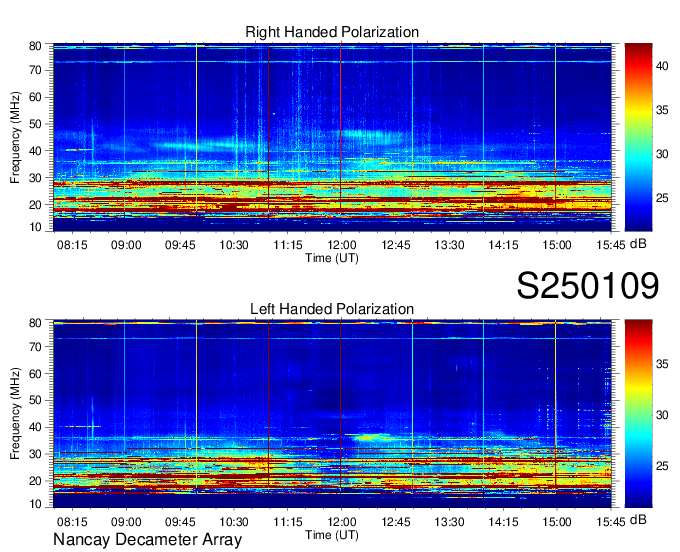Image resolution: width=680 pixels, height=552 pixels.
Task: Click Time (UT) label under Right Handed plot
Action: pyautogui.click(x=332, y=258)
